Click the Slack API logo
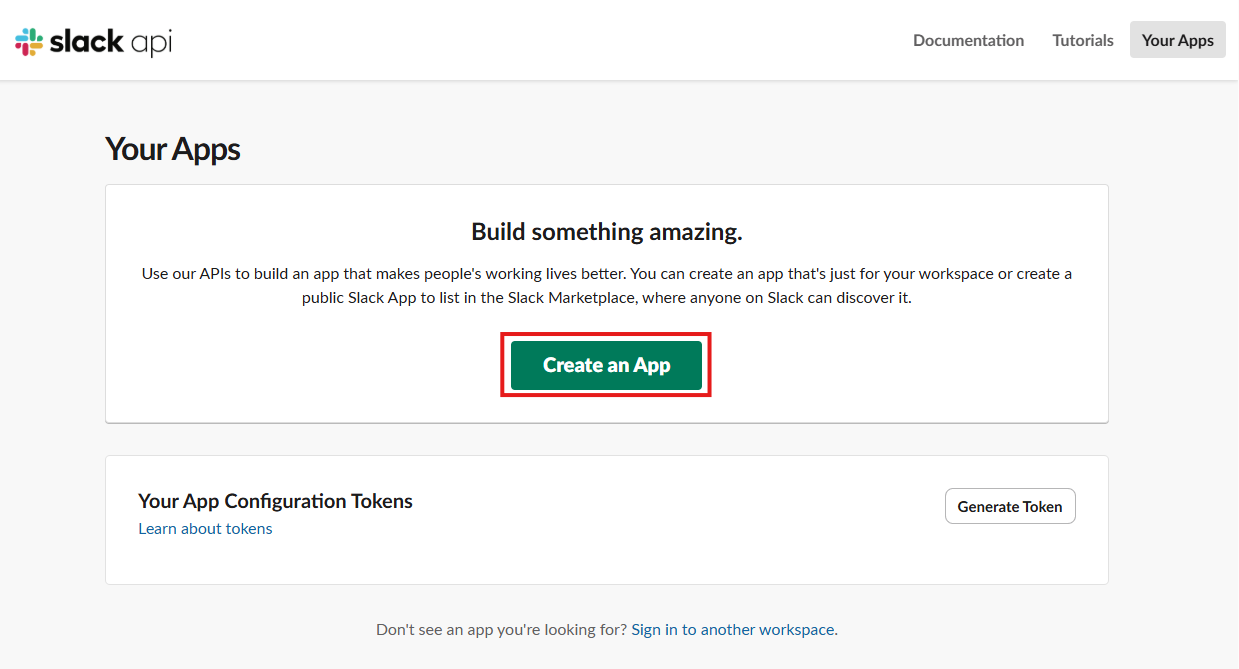 [x=93, y=41]
